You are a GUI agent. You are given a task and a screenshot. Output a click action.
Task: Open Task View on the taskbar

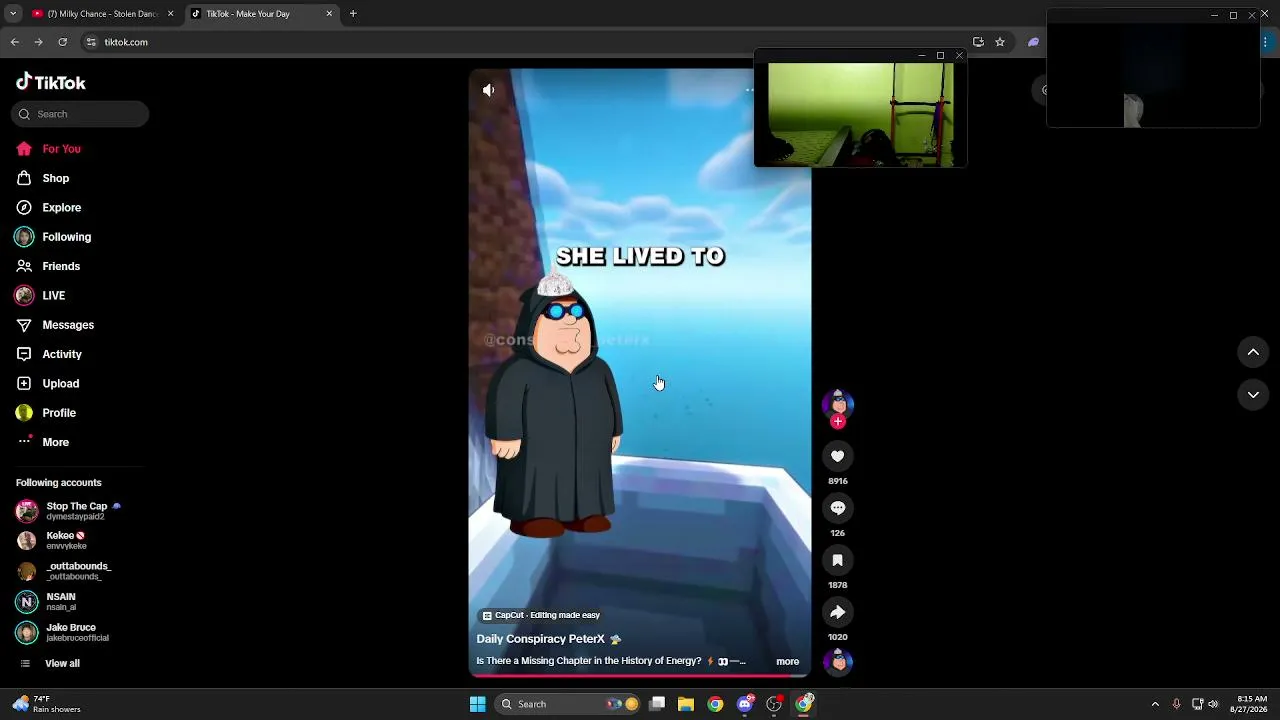click(x=657, y=704)
